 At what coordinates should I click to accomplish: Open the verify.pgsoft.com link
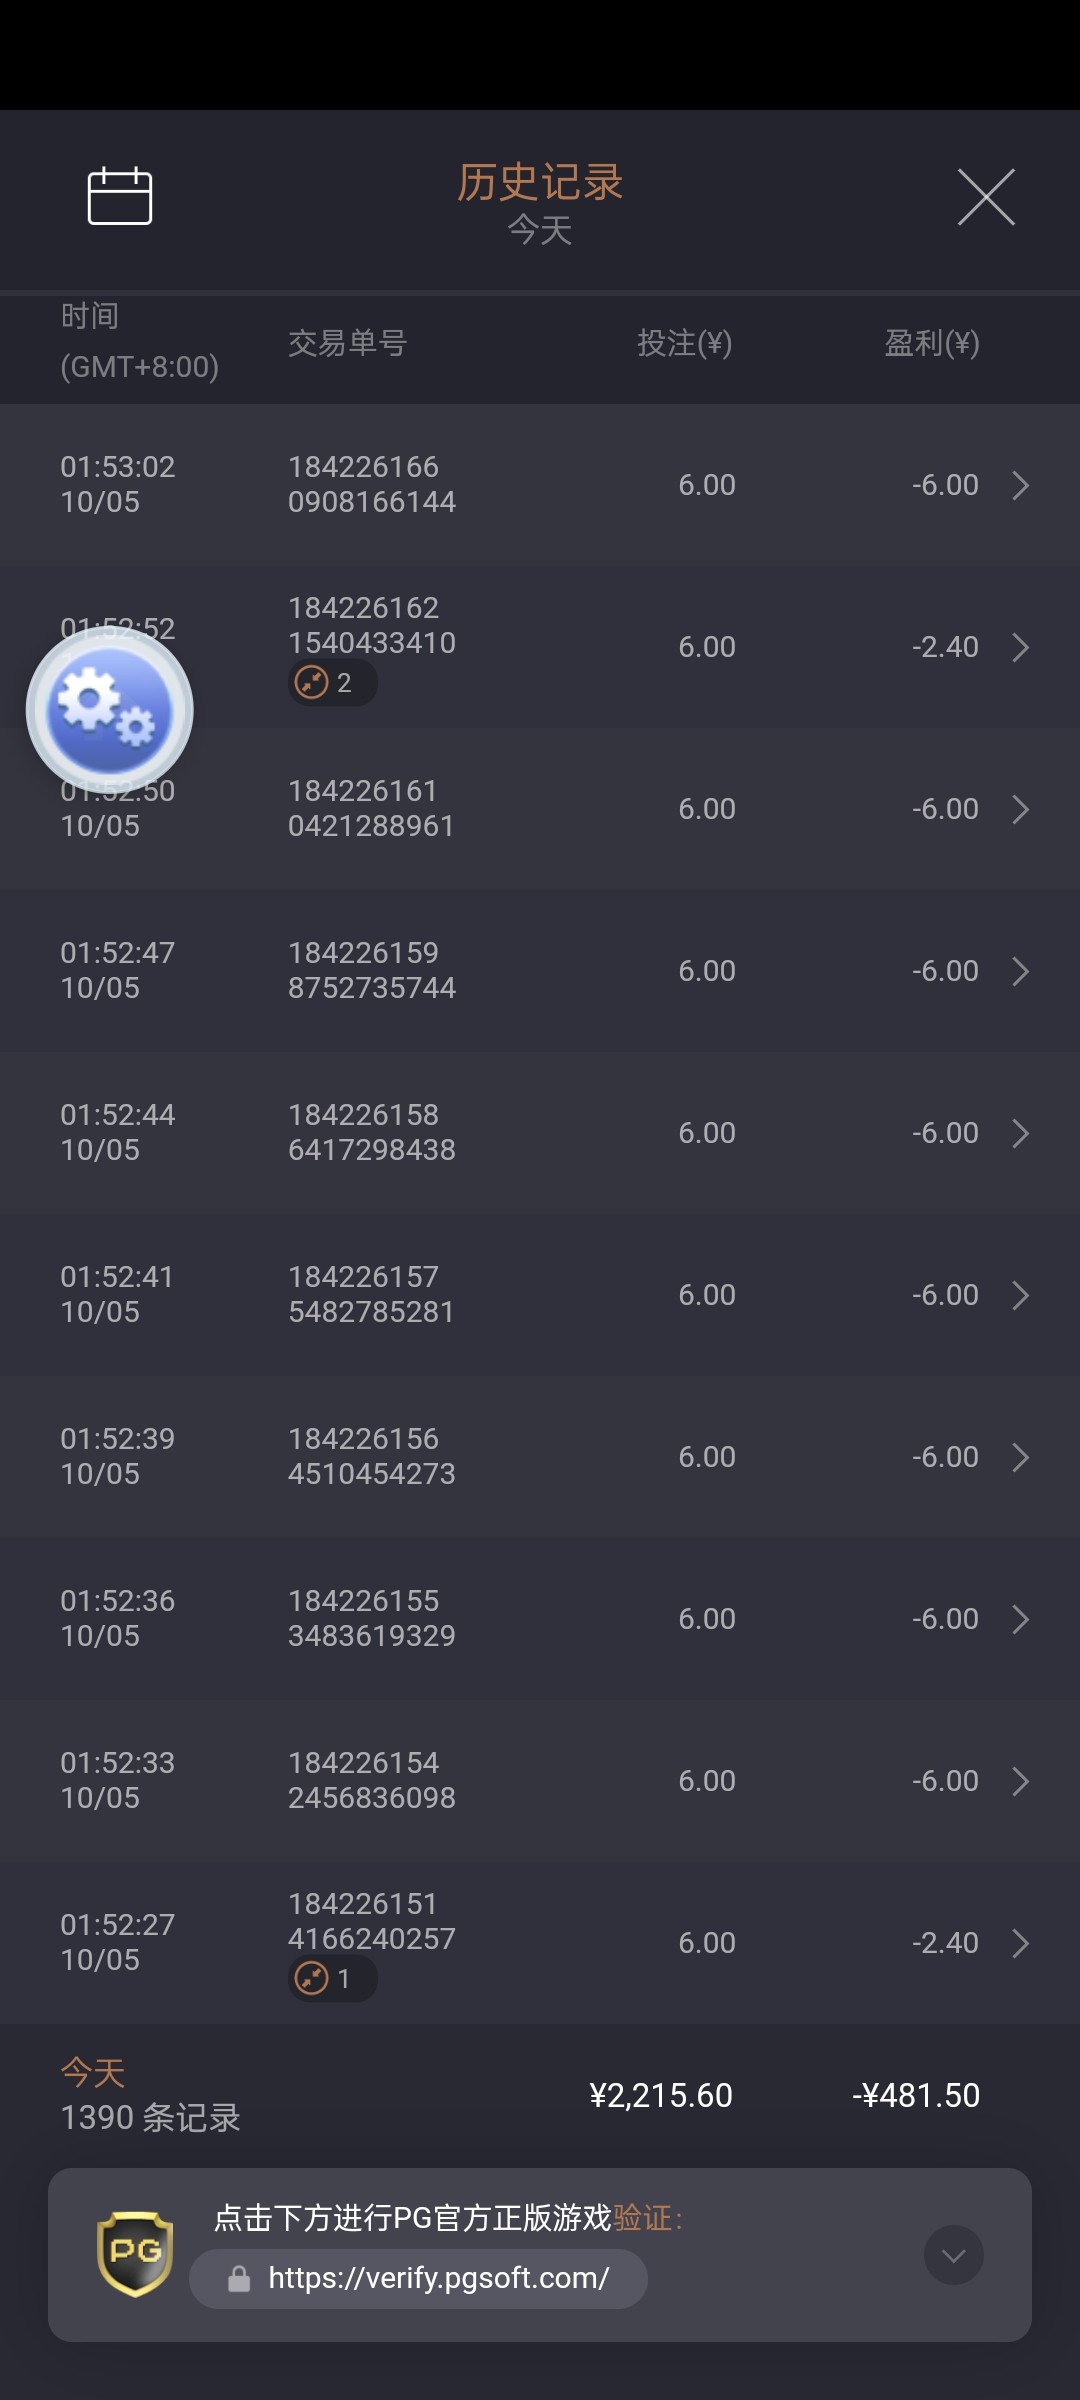tap(438, 2279)
